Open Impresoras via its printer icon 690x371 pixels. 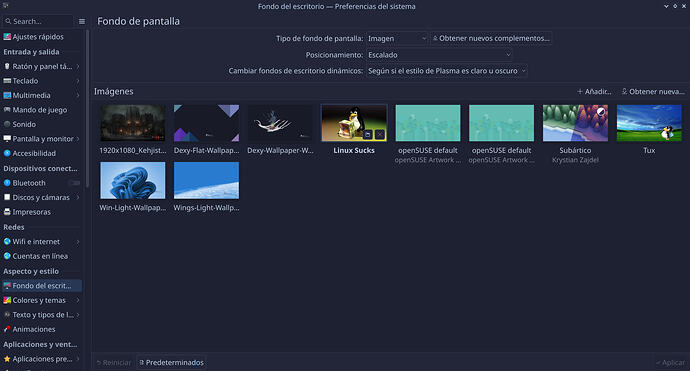tap(7, 212)
